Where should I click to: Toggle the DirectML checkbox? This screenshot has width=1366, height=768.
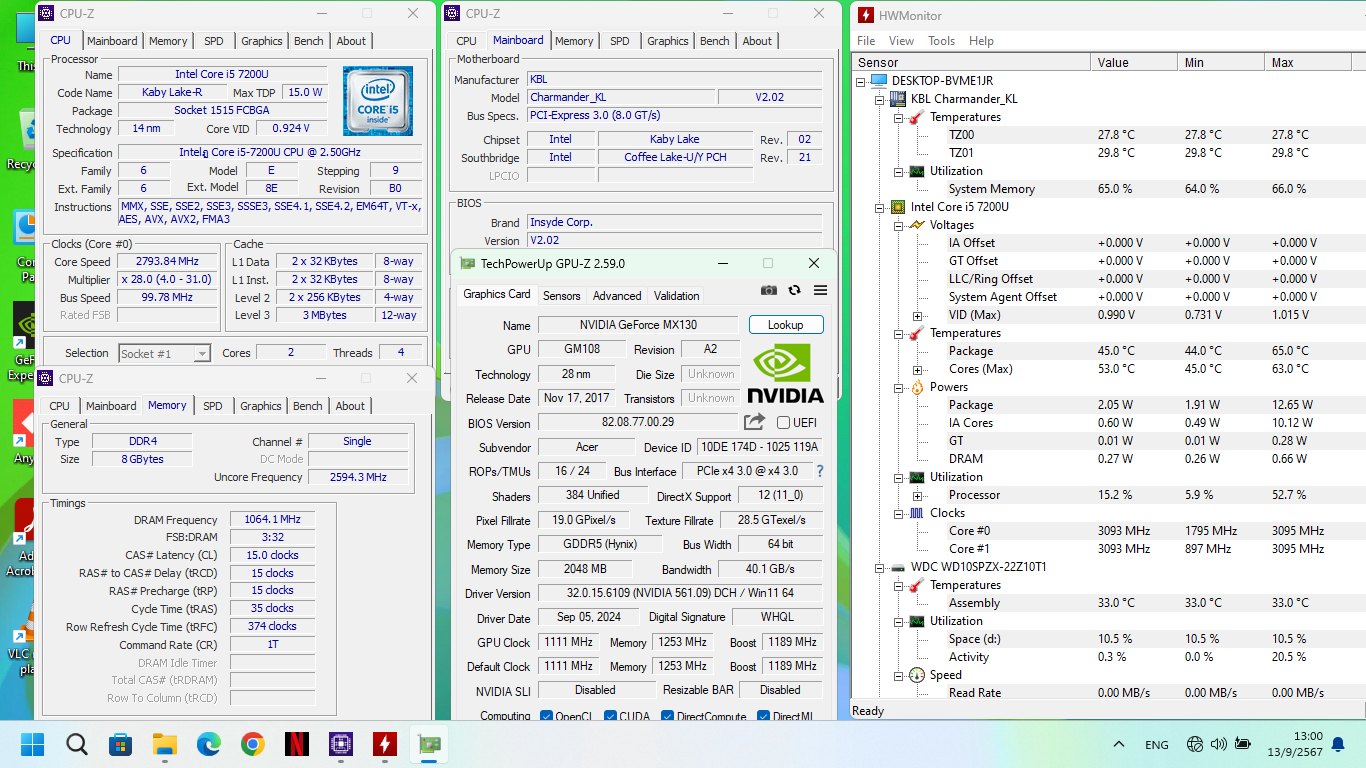(763, 716)
